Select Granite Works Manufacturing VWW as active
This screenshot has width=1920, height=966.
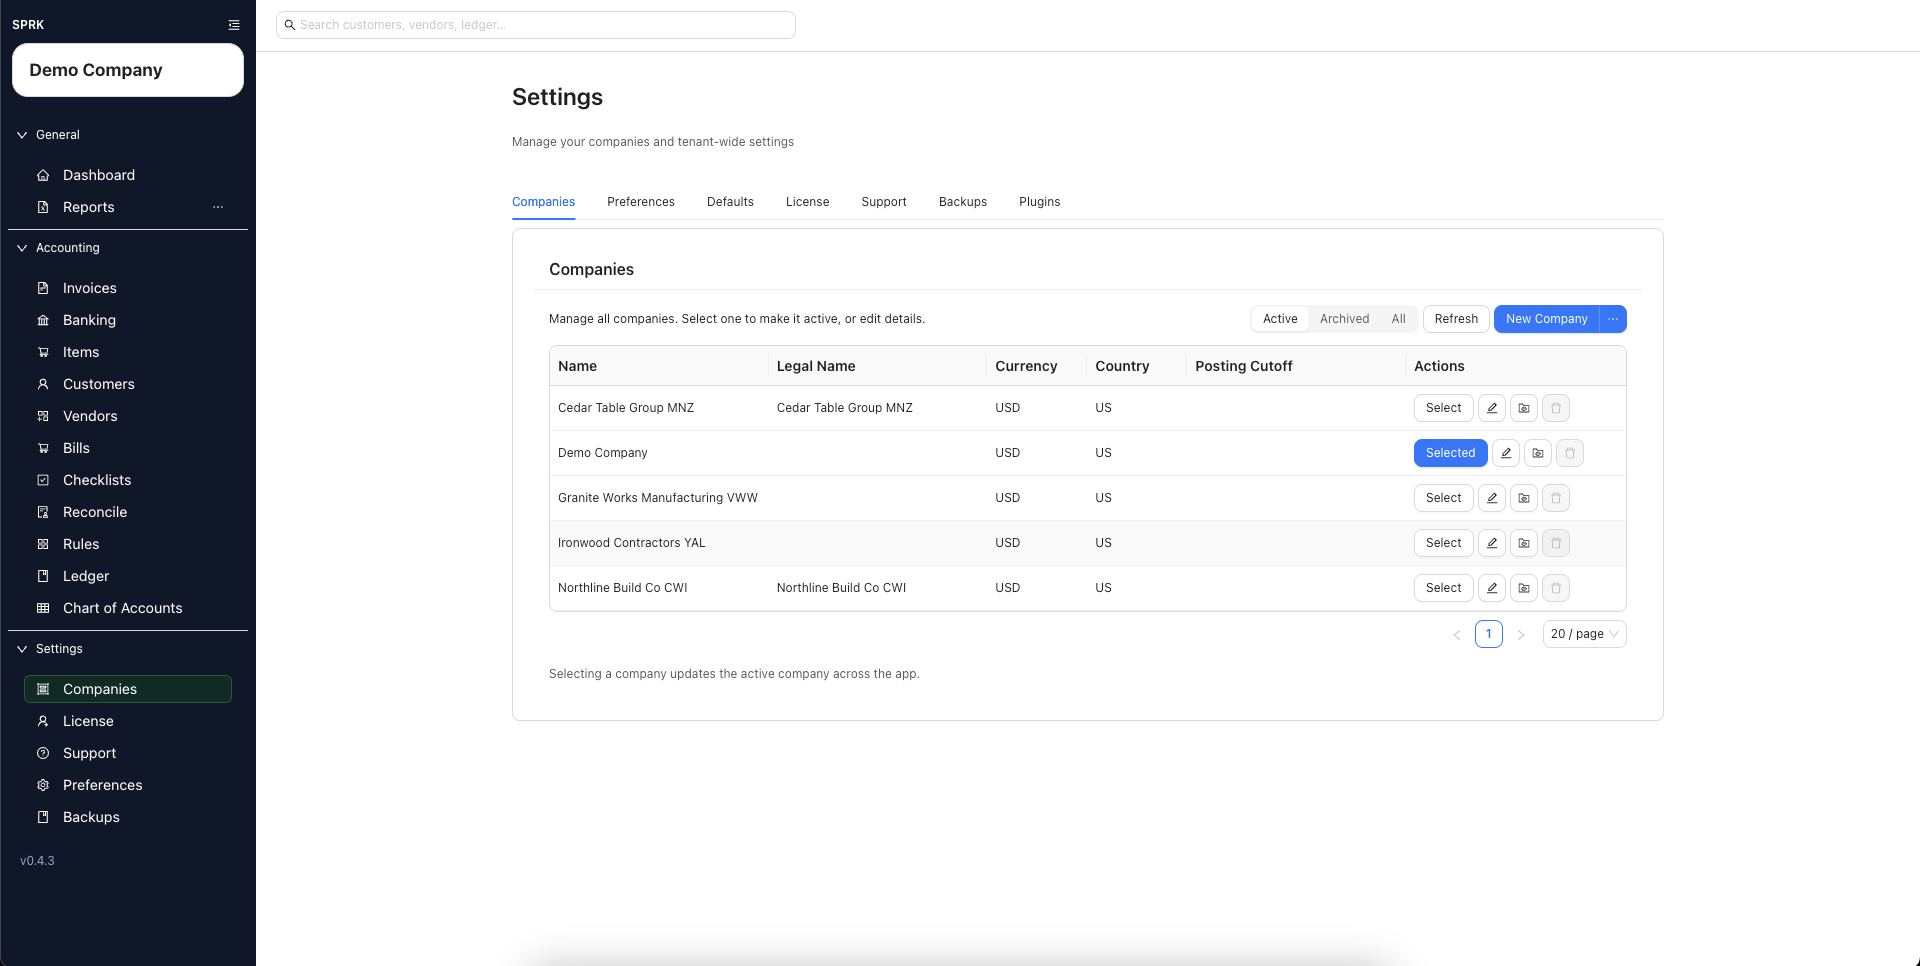1443,498
